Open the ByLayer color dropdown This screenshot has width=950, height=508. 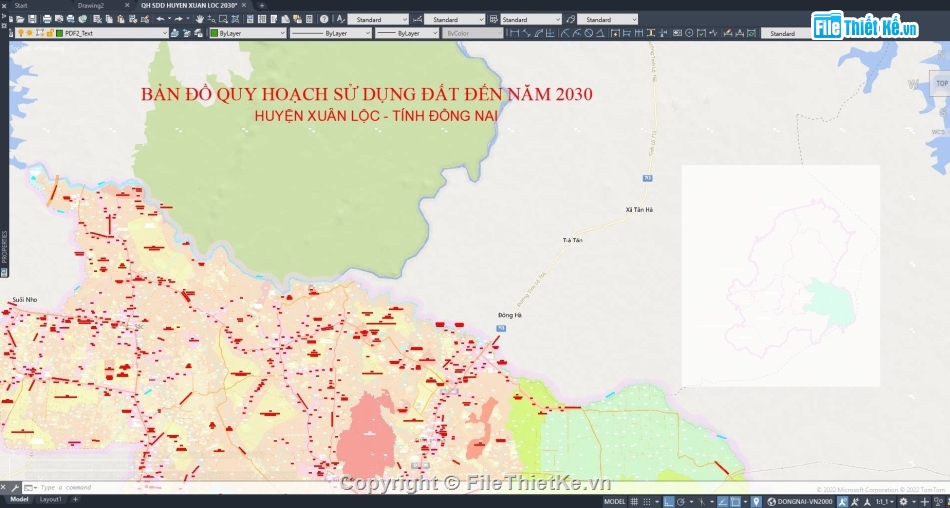coord(282,33)
